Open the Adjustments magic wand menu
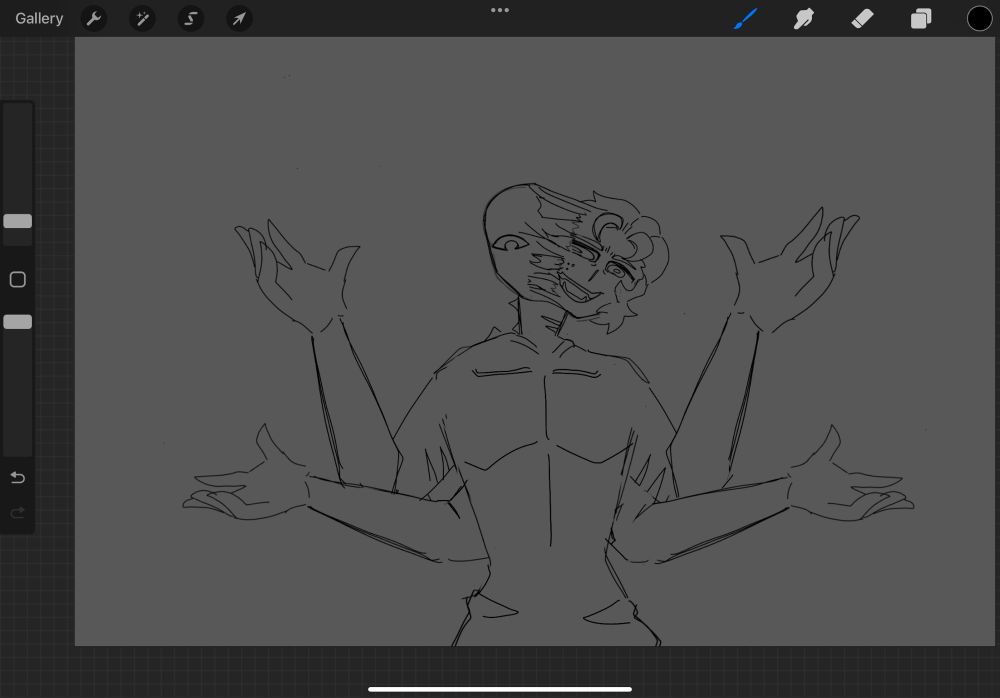This screenshot has height=698, width=1000. [142, 19]
